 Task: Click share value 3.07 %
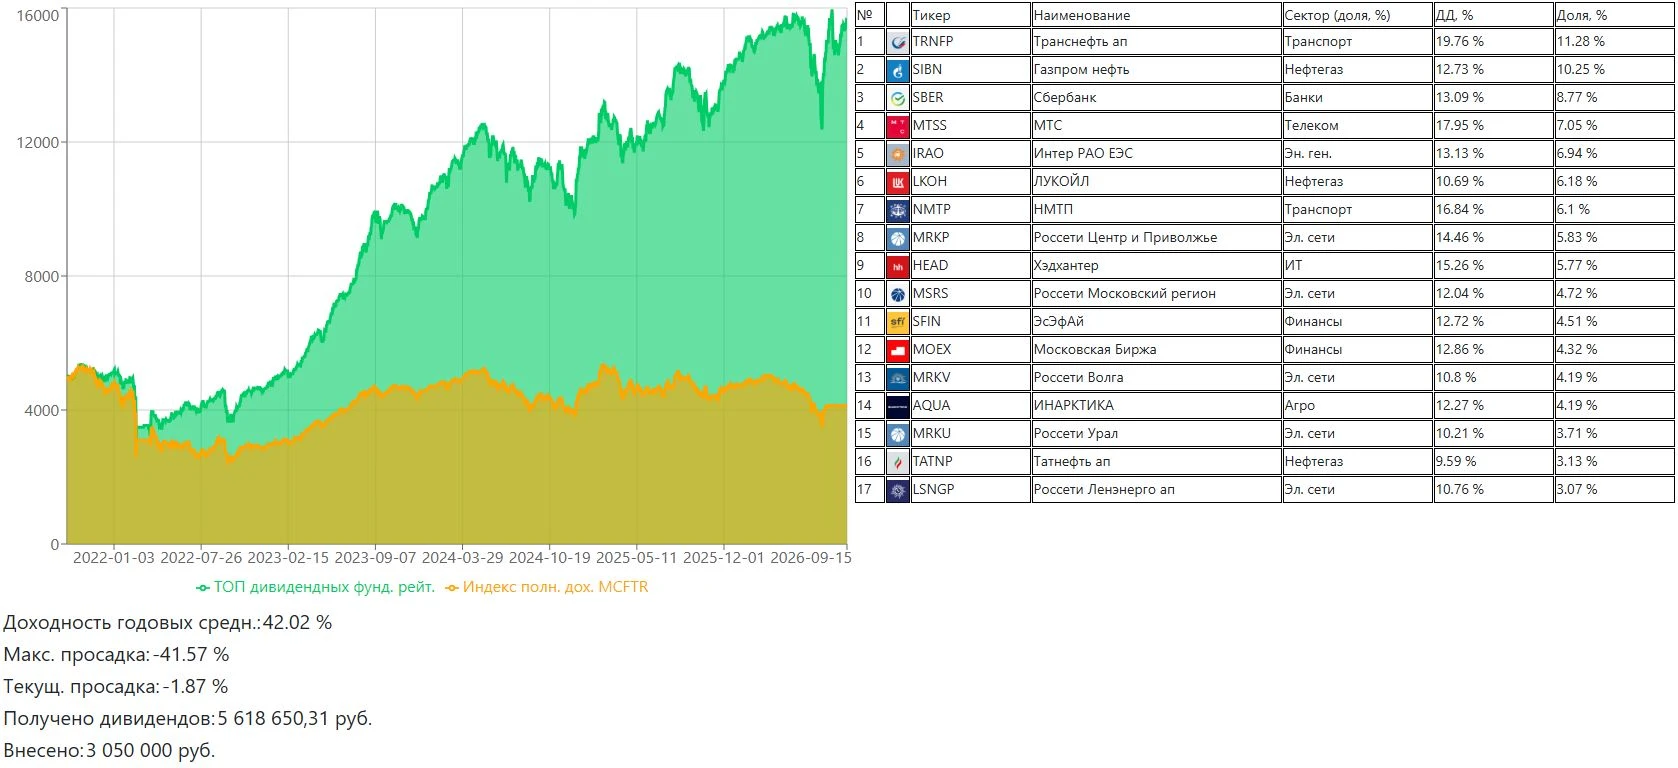(1577, 490)
